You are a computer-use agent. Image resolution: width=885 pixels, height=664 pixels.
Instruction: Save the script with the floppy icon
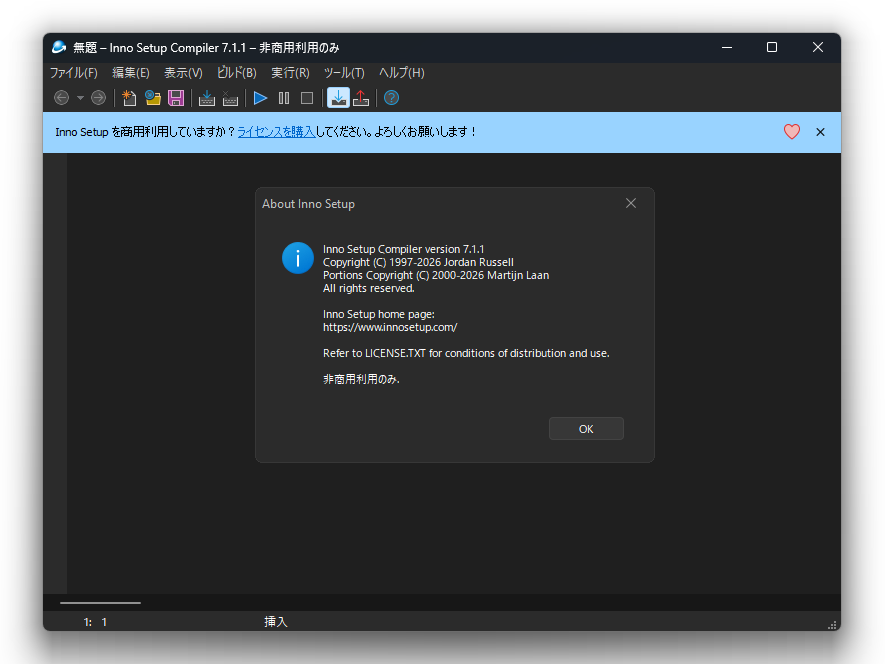coord(176,98)
